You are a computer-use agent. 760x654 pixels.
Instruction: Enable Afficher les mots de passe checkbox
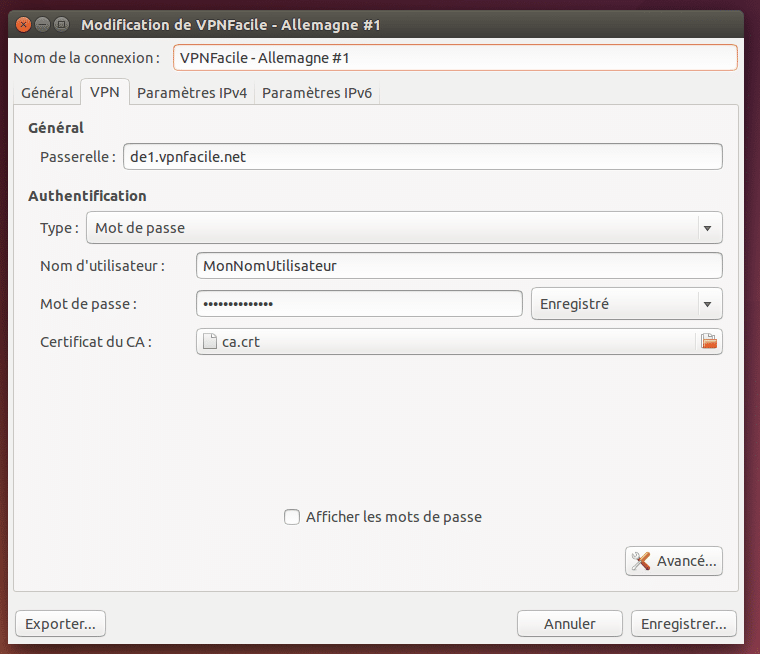292,517
